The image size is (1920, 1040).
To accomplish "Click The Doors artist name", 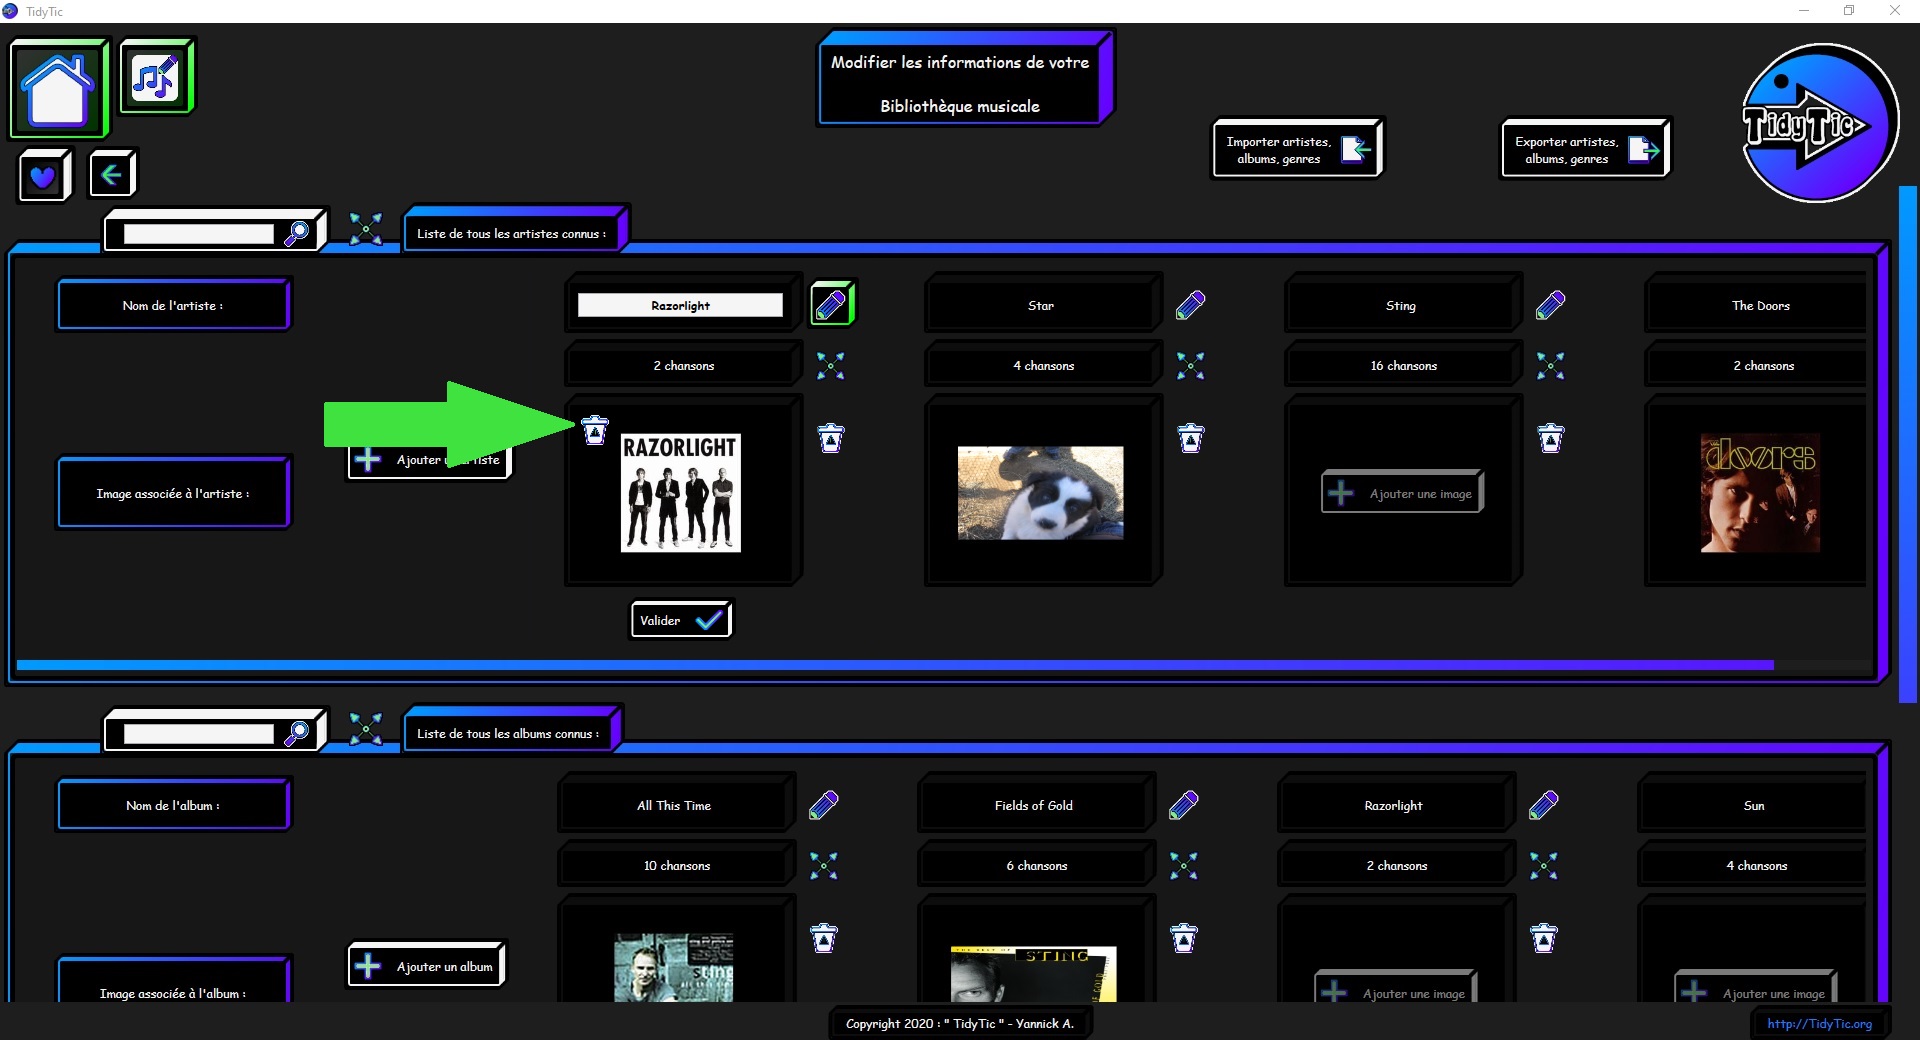I will (1761, 305).
